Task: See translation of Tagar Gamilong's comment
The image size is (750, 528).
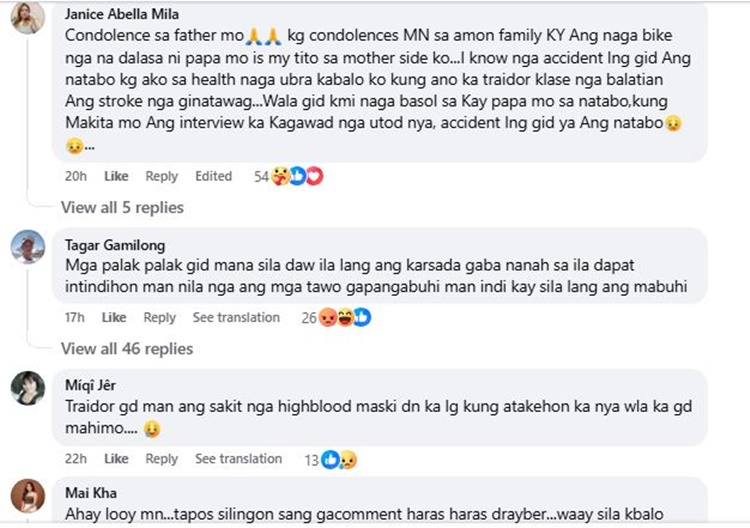Action: point(236,317)
